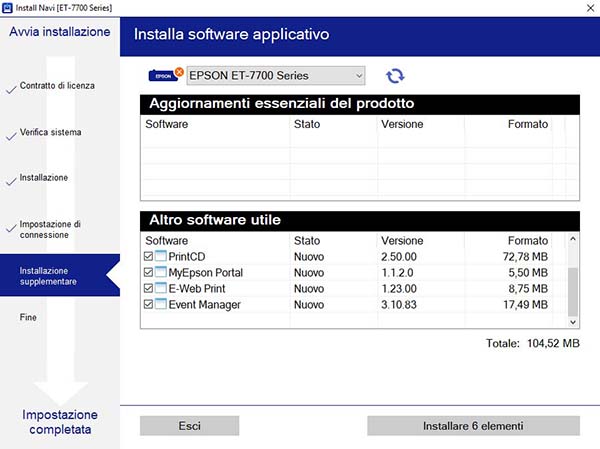This screenshot has width=600, height=449.
Task: Click the E-Web Print software icon
Action: (161, 289)
